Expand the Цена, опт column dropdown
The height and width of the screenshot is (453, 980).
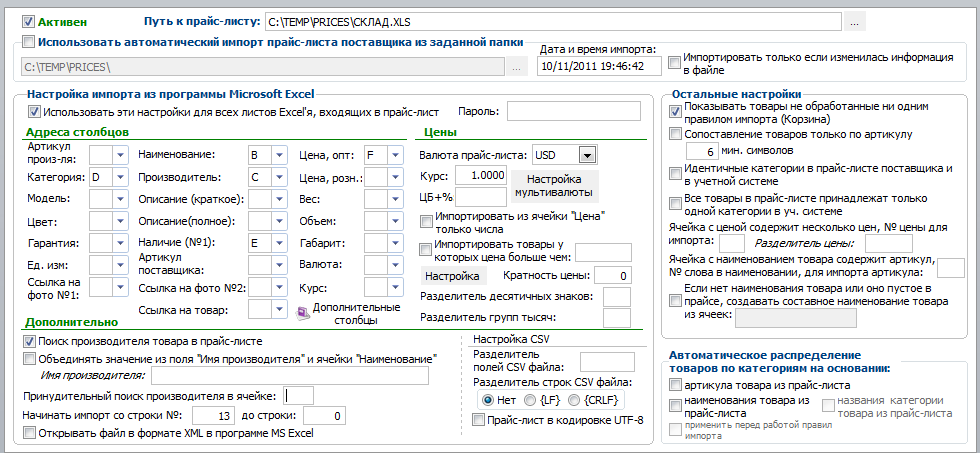(395, 154)
